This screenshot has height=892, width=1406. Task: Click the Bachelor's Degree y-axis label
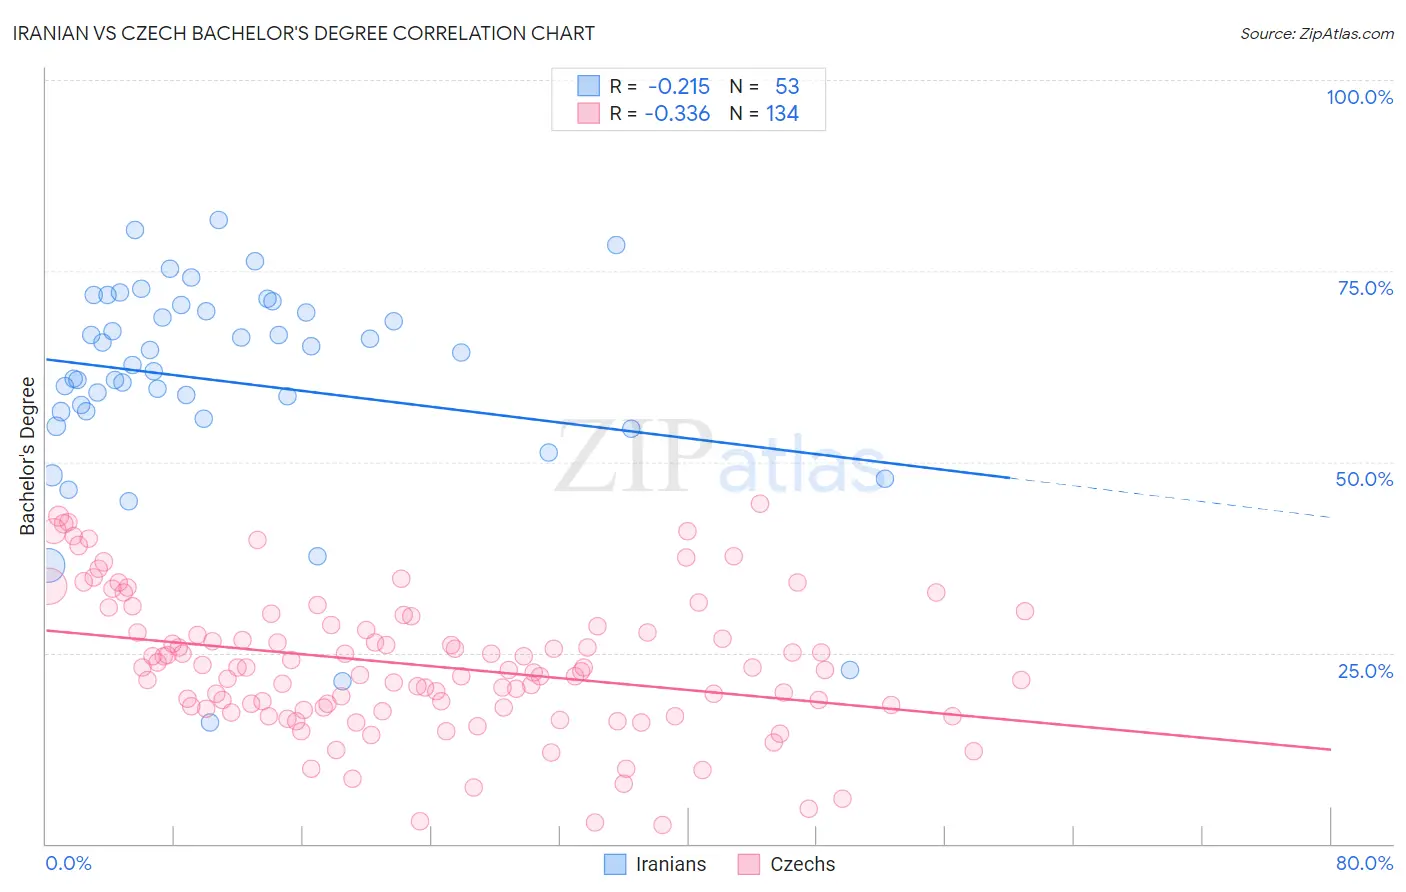click(x=28, y=456)
